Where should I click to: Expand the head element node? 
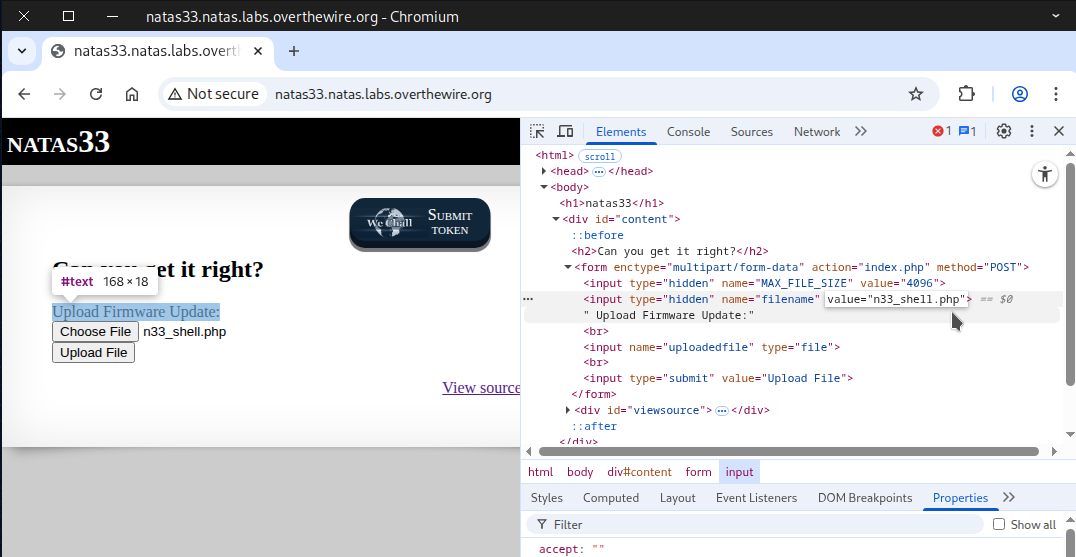pyautogui.click(x=544, y=172)
